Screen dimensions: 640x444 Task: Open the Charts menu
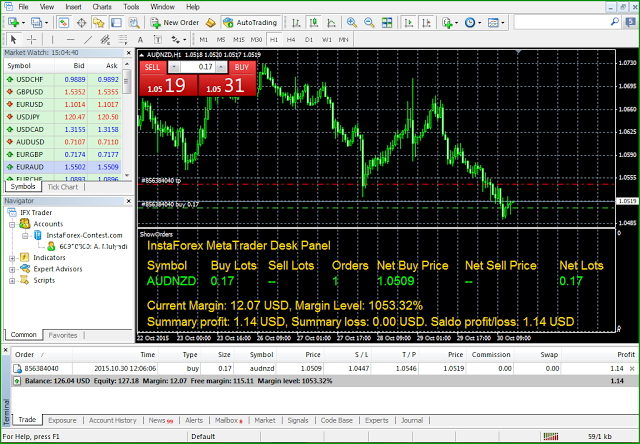pos(102,7)
